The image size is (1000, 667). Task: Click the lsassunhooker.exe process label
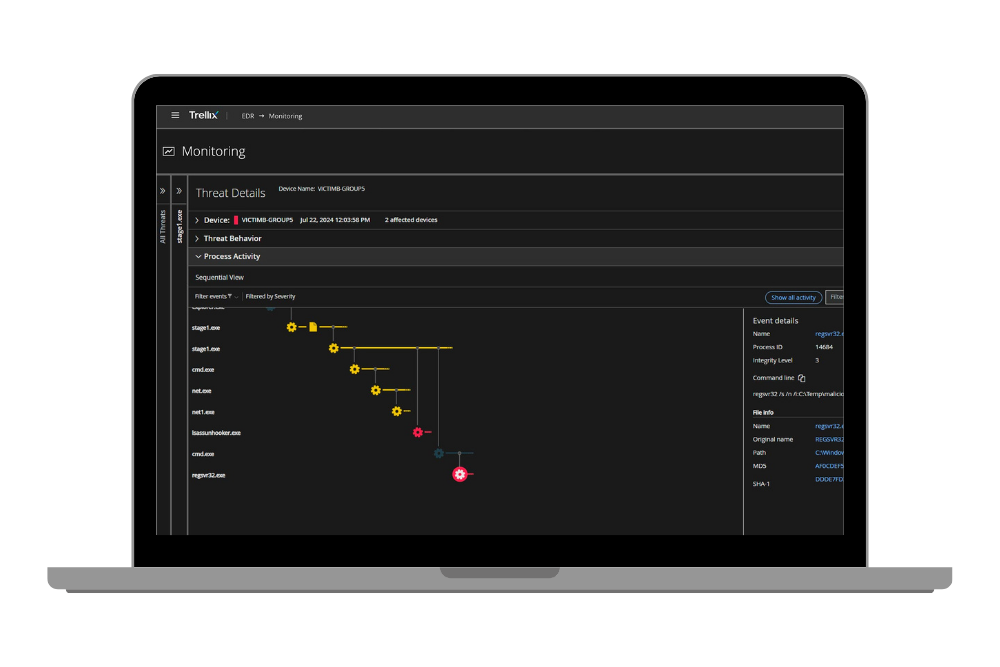pos(216,433)
